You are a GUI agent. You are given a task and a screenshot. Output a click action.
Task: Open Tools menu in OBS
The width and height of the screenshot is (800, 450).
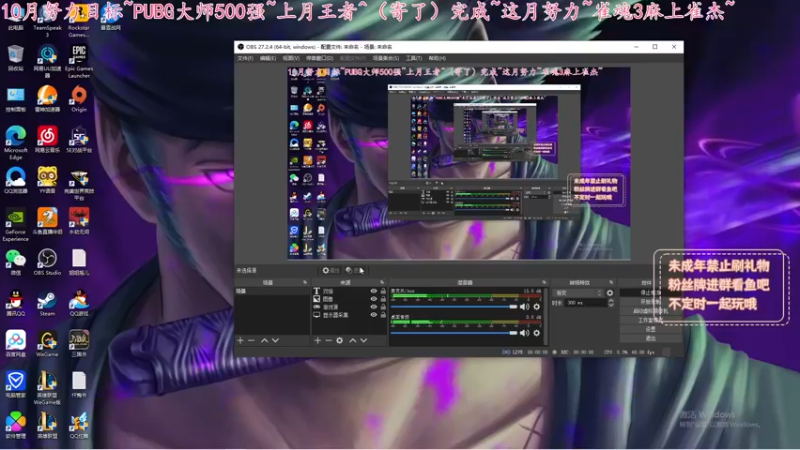pos(414,58)
